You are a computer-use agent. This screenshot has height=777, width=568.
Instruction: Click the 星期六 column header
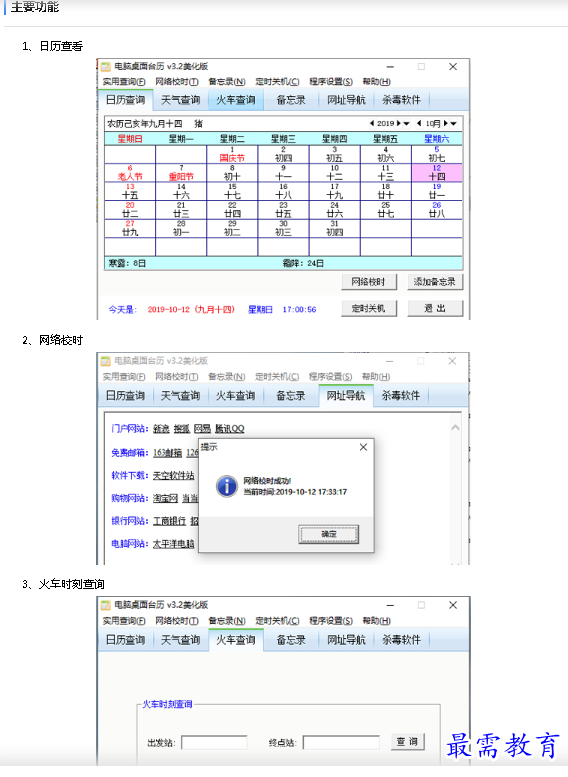coord(437,139)
